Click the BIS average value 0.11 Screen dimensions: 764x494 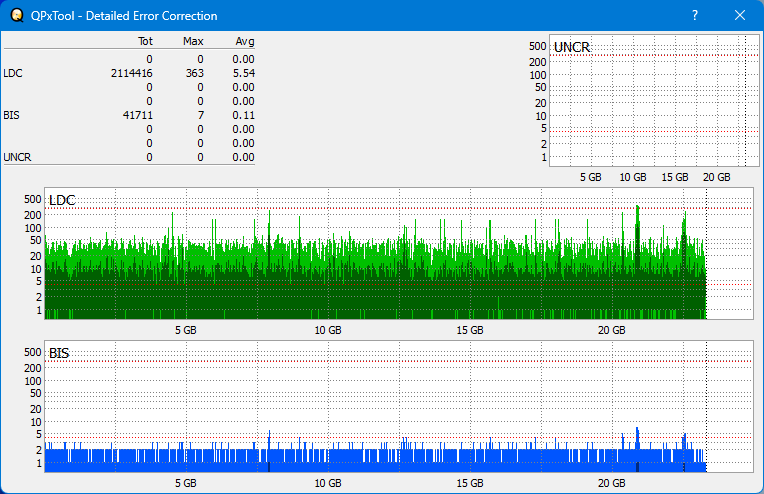point(243,115)
